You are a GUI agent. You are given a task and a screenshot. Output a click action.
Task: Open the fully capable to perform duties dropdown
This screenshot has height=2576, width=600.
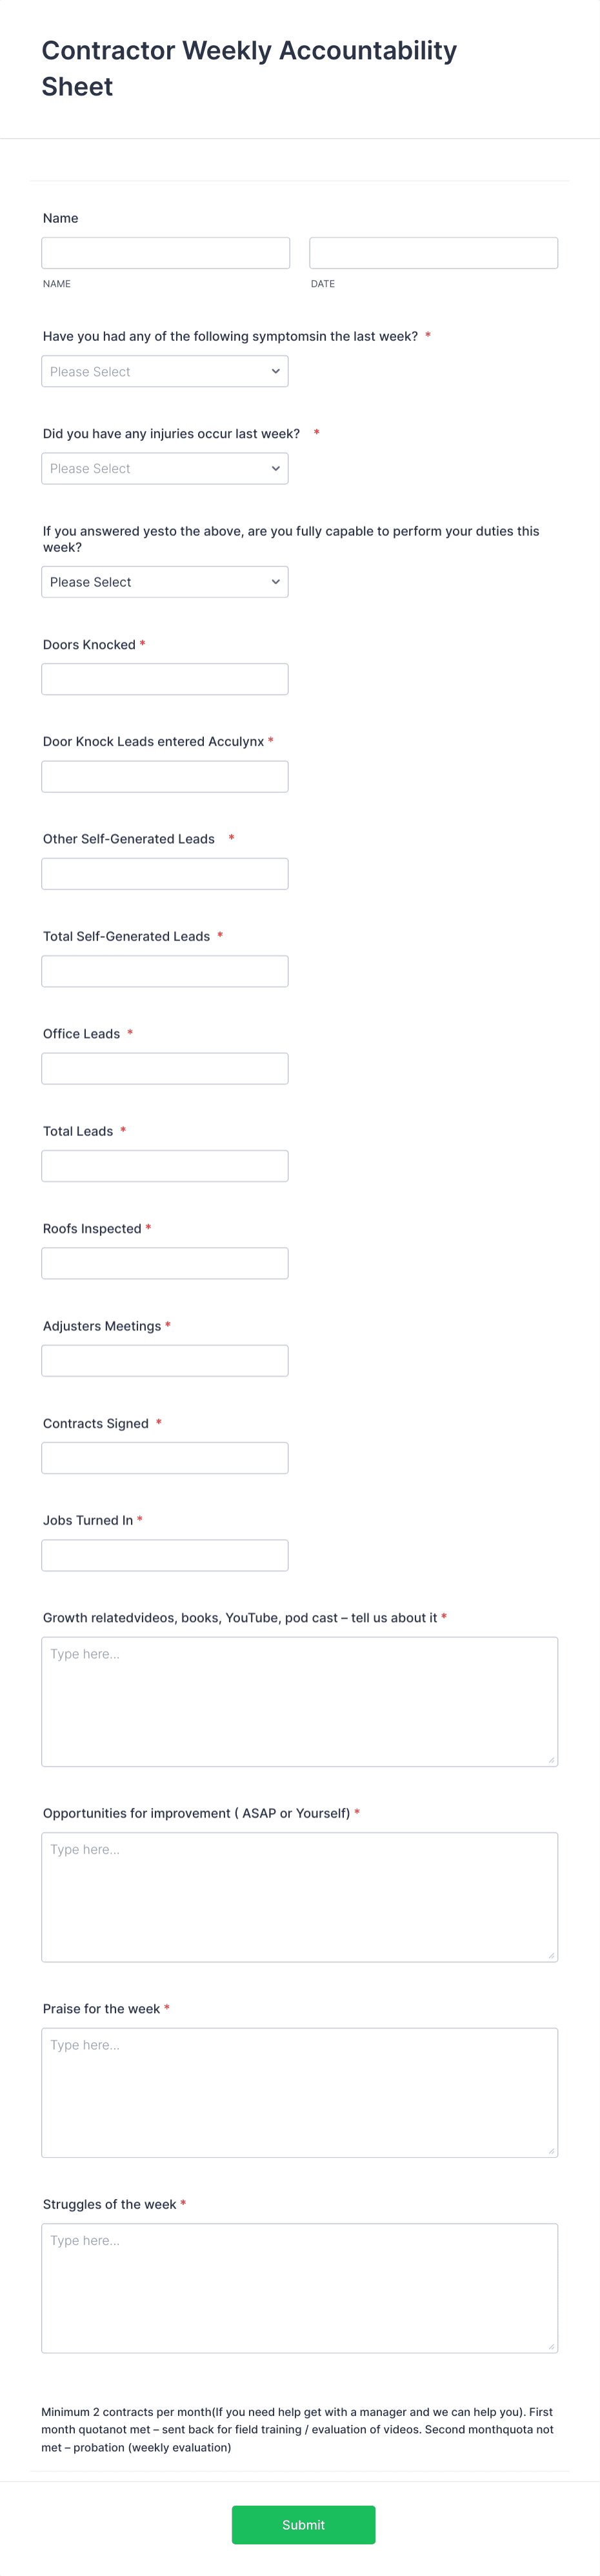point(165,581)
